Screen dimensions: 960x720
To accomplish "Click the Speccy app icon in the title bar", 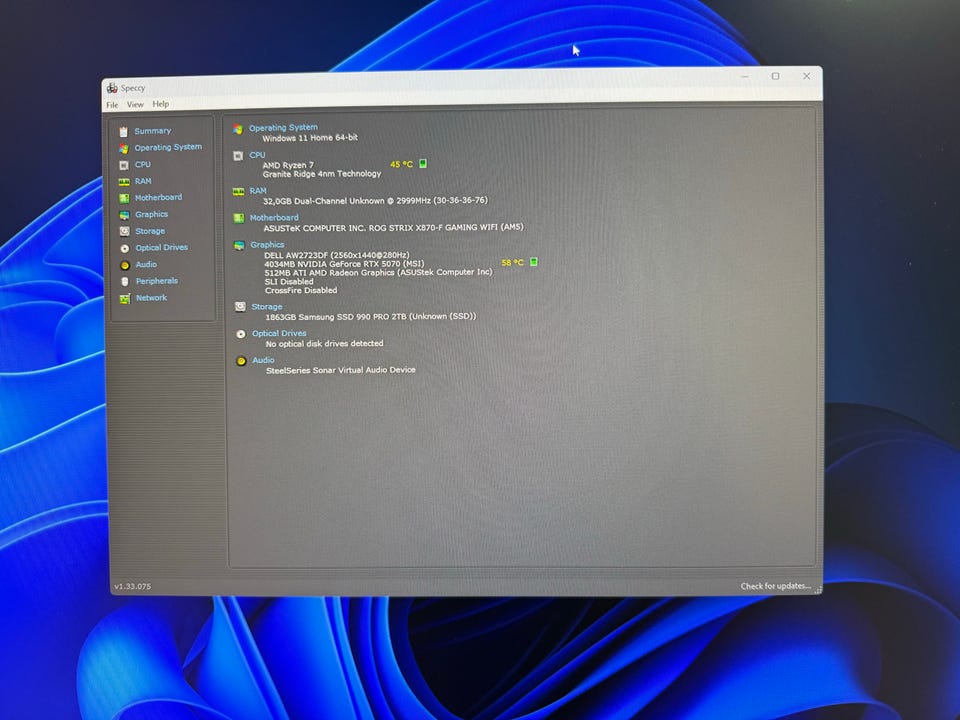I will click(x=111, y=88).
